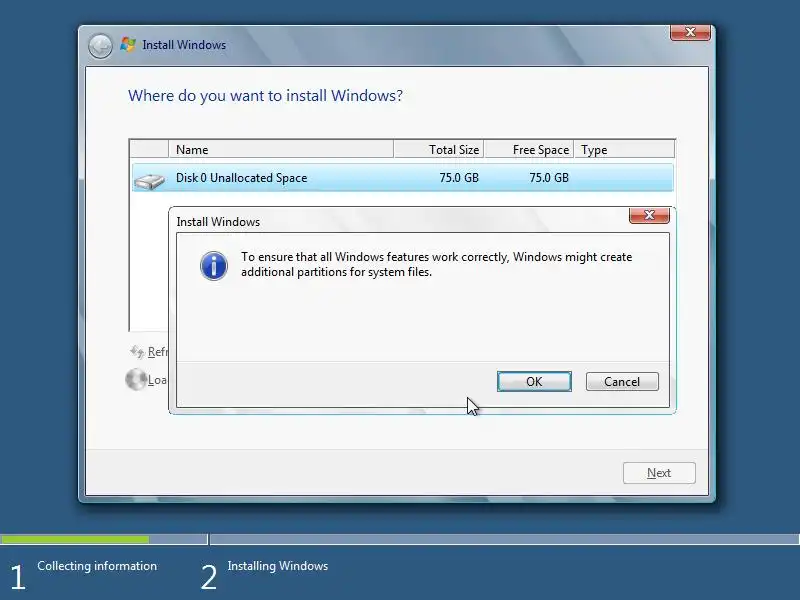The width and height of the screenshot is (800, 600).
Task: Click the Refresh arrows icon
Action: pos(137,352)
